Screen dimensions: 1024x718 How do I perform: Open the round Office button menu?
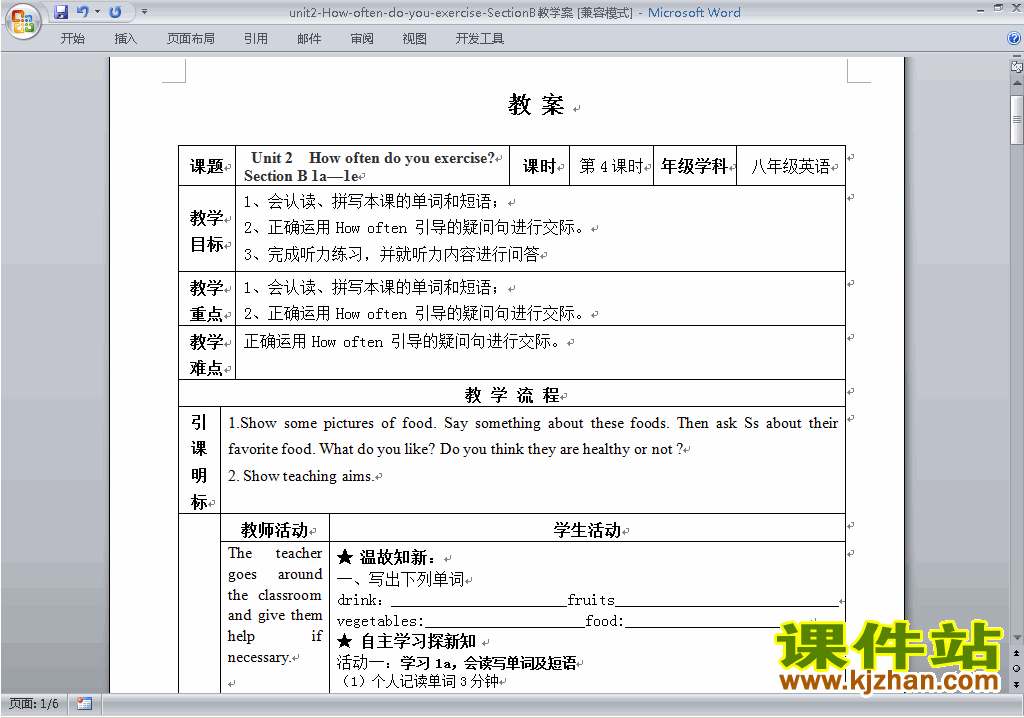[x=23, y=22]
